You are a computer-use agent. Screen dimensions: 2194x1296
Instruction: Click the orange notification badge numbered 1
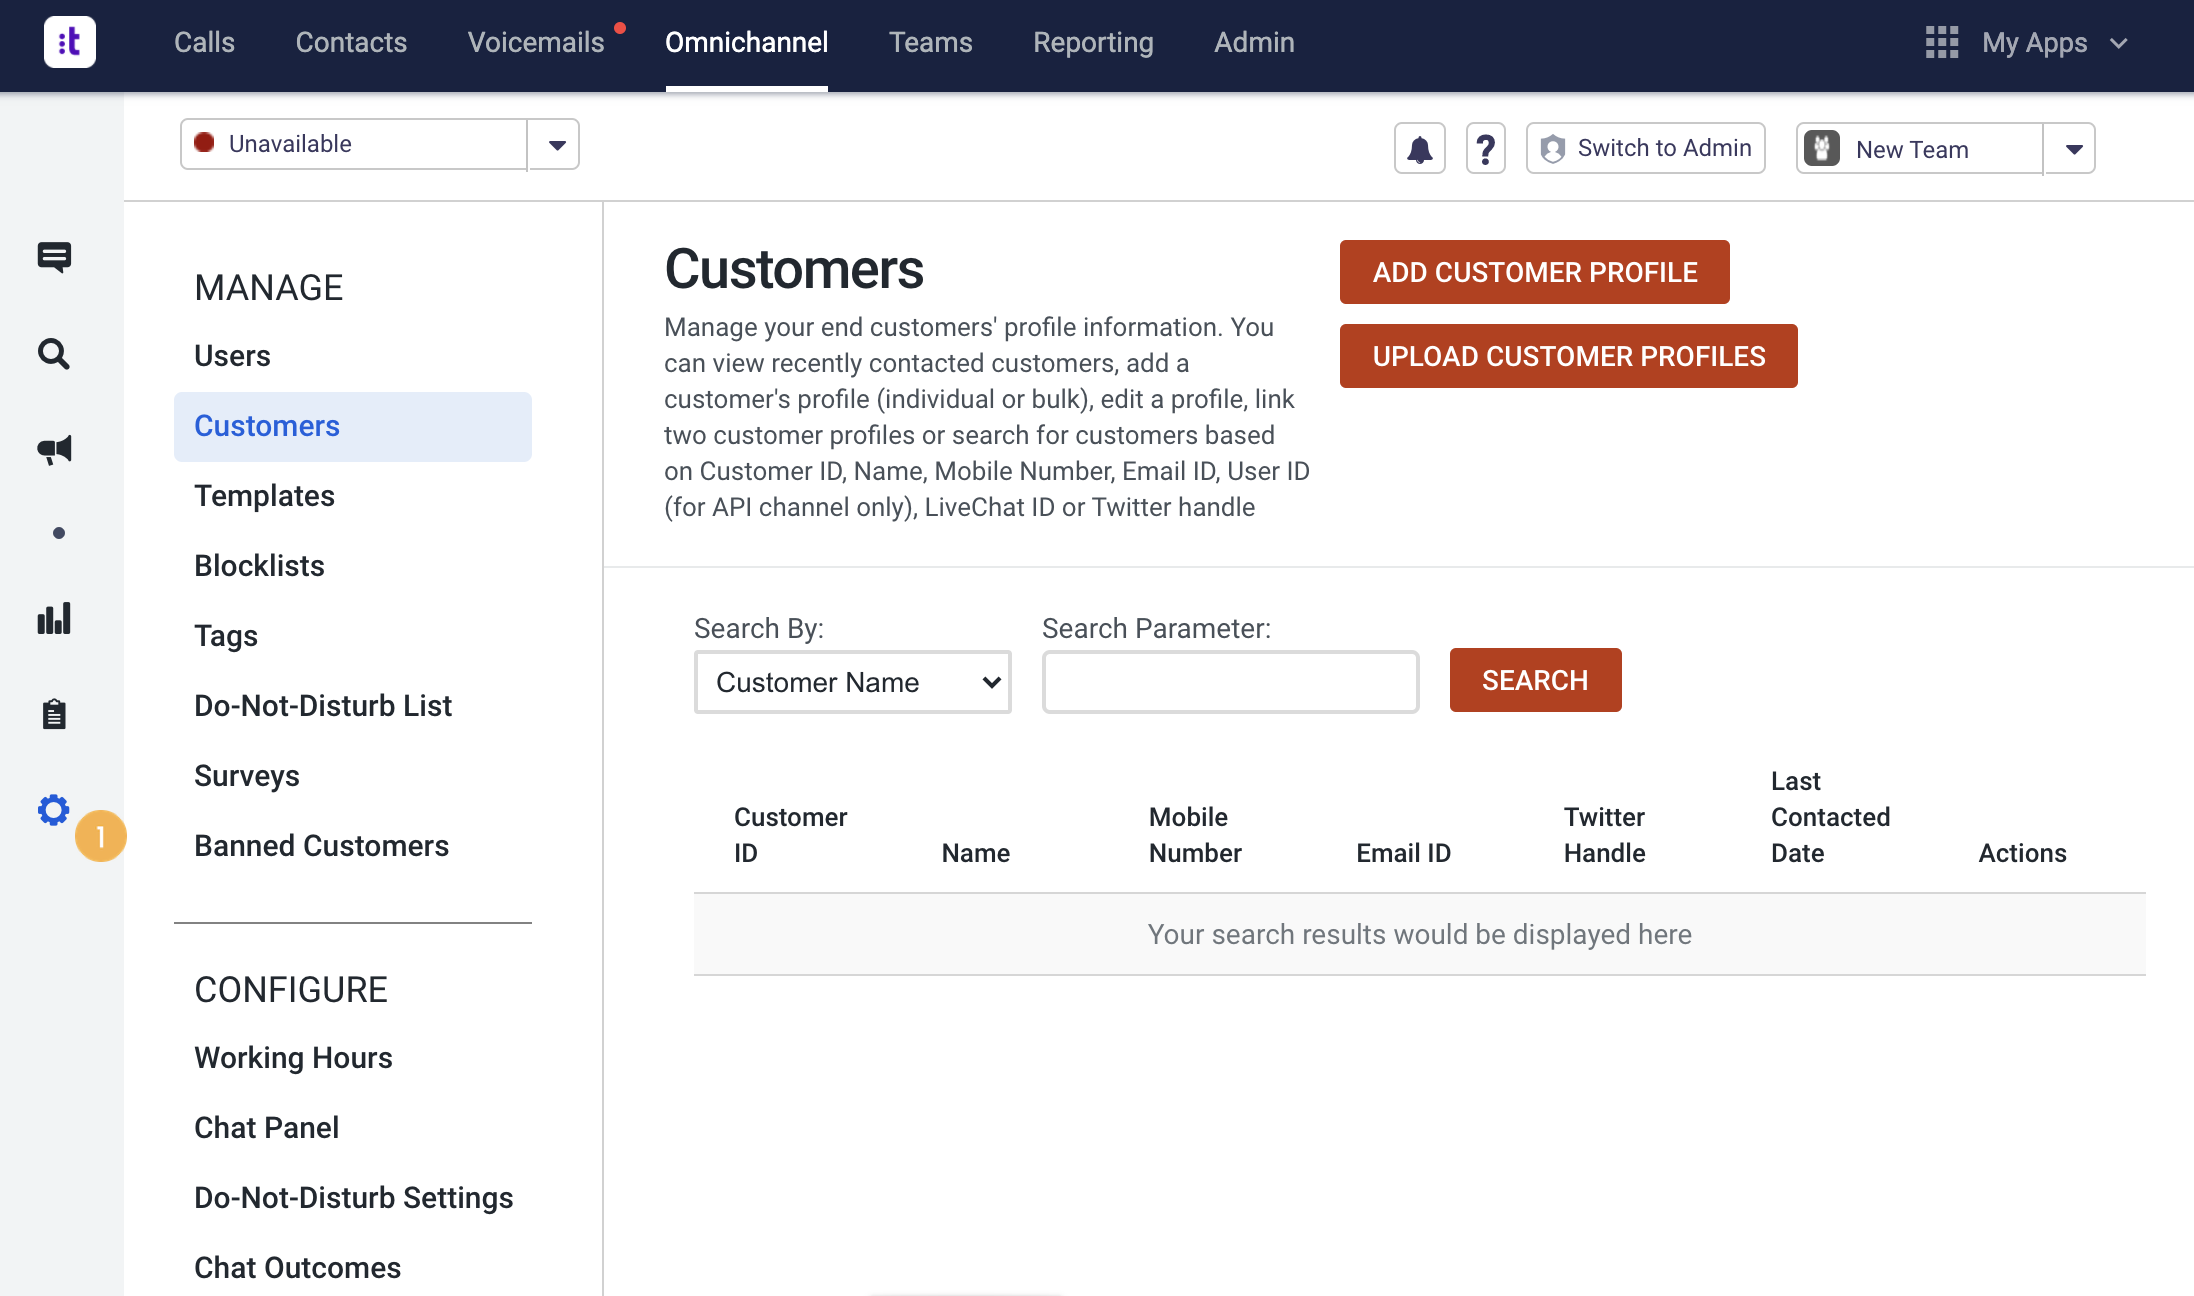tap(101, 836)
